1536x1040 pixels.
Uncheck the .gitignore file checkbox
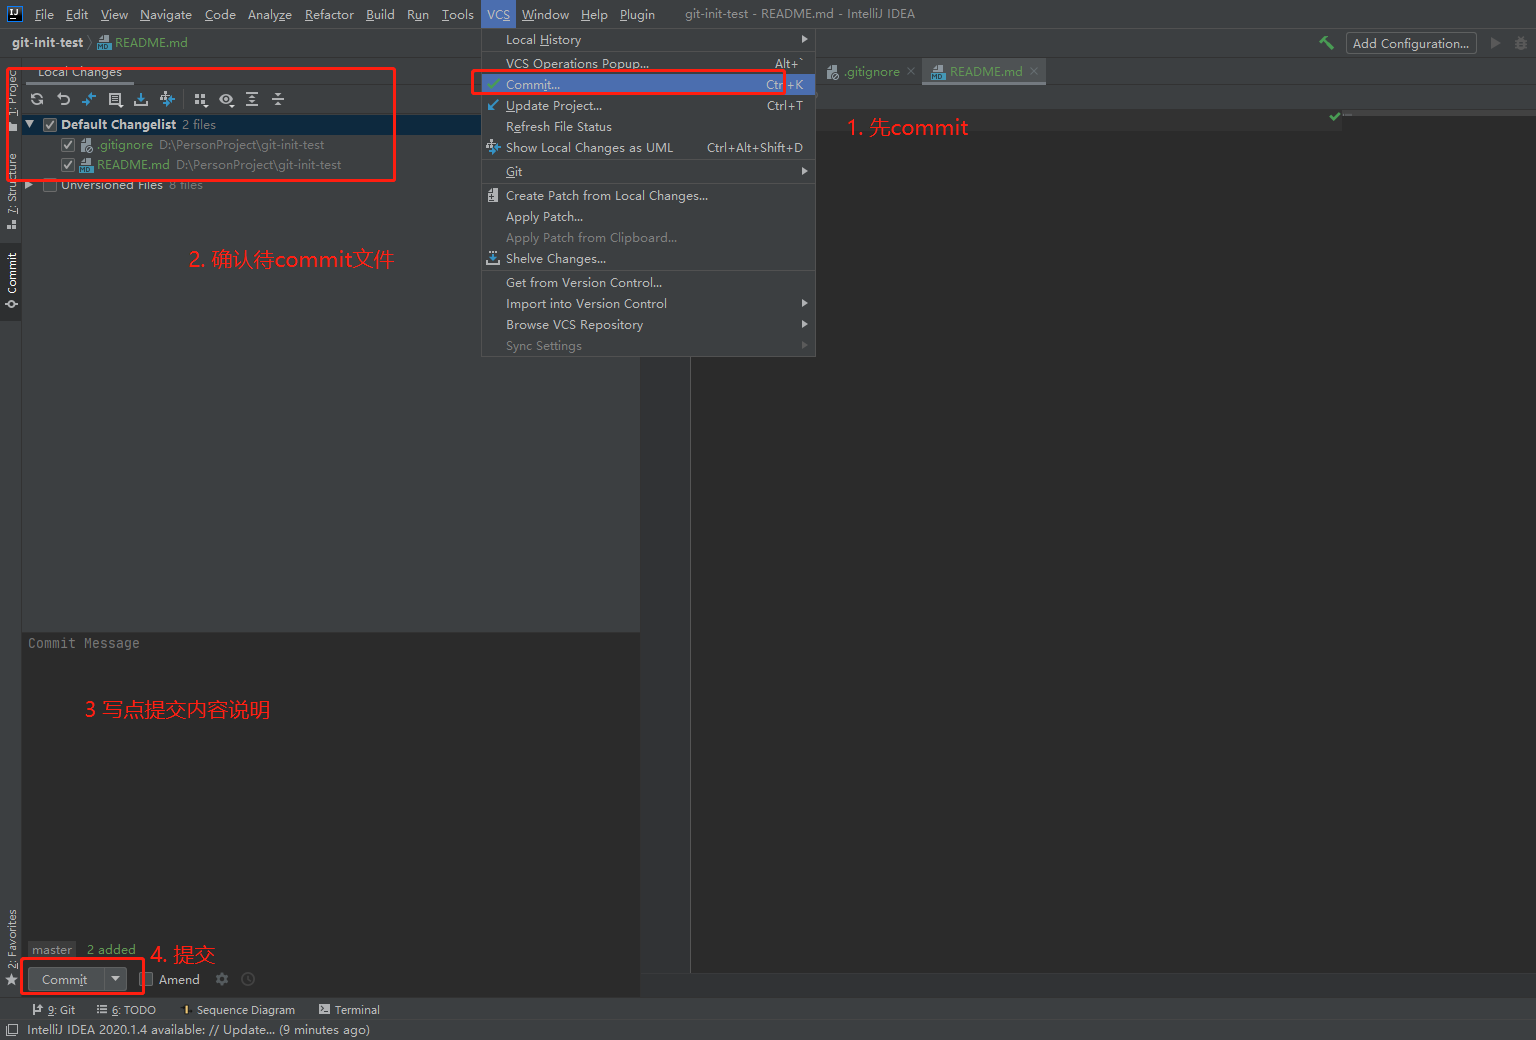click(x=68, y=145)
